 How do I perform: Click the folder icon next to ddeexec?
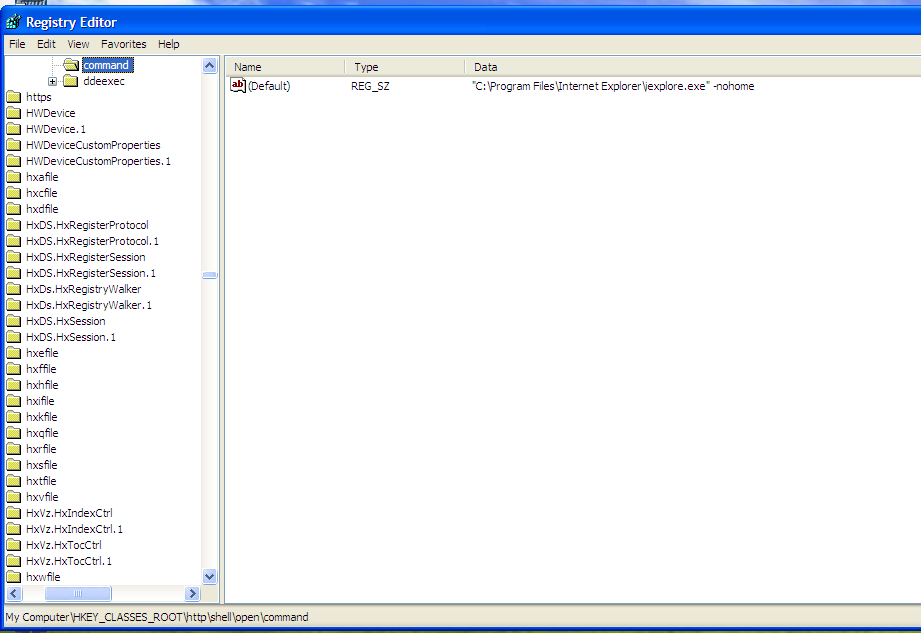coord(70,81)
